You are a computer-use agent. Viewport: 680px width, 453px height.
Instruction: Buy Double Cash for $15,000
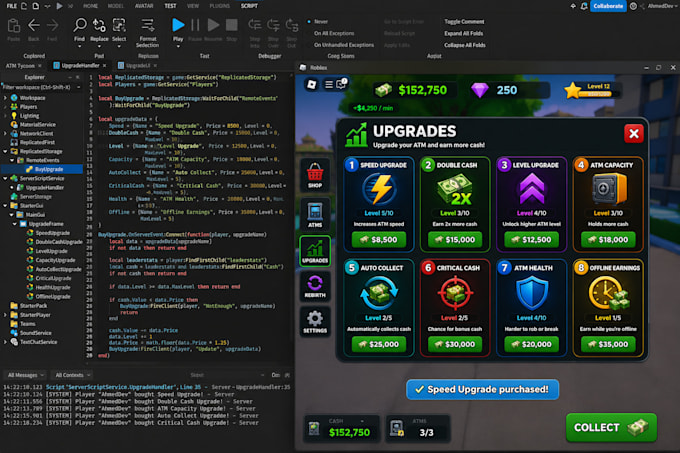455,240
